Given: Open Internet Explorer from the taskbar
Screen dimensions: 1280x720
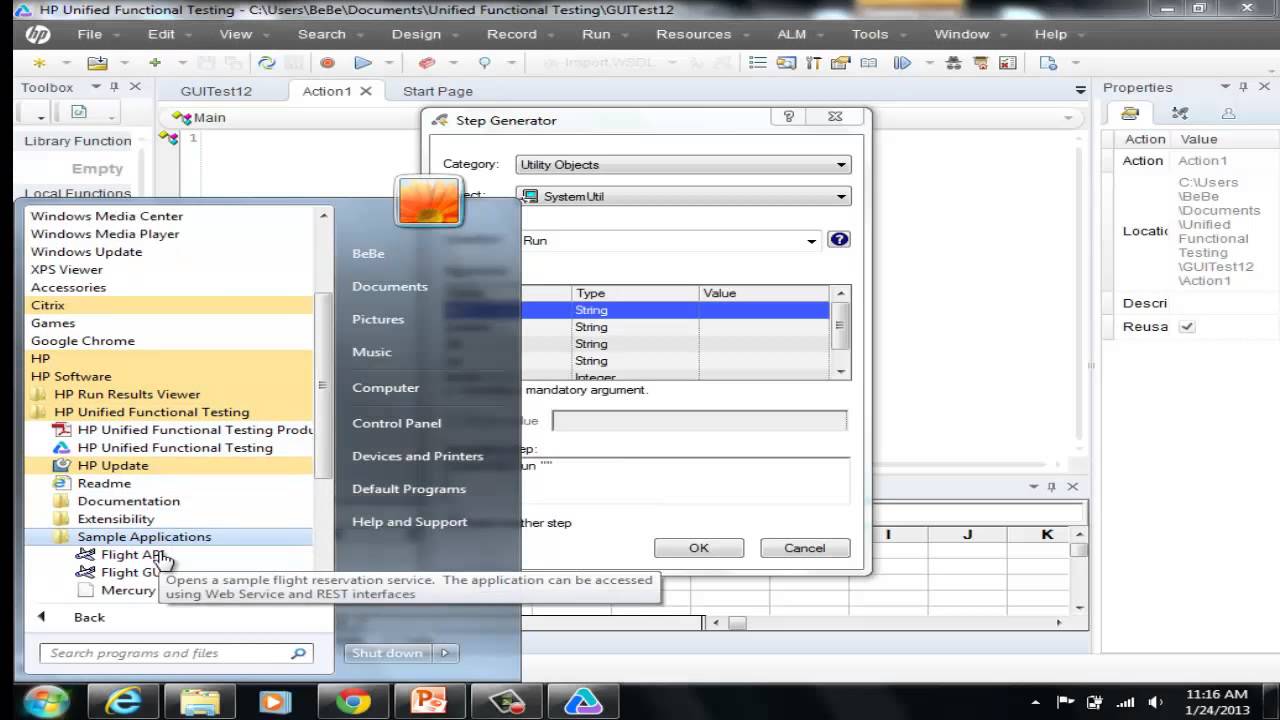Looking at the screenshot, I should [x=123, y=702].
